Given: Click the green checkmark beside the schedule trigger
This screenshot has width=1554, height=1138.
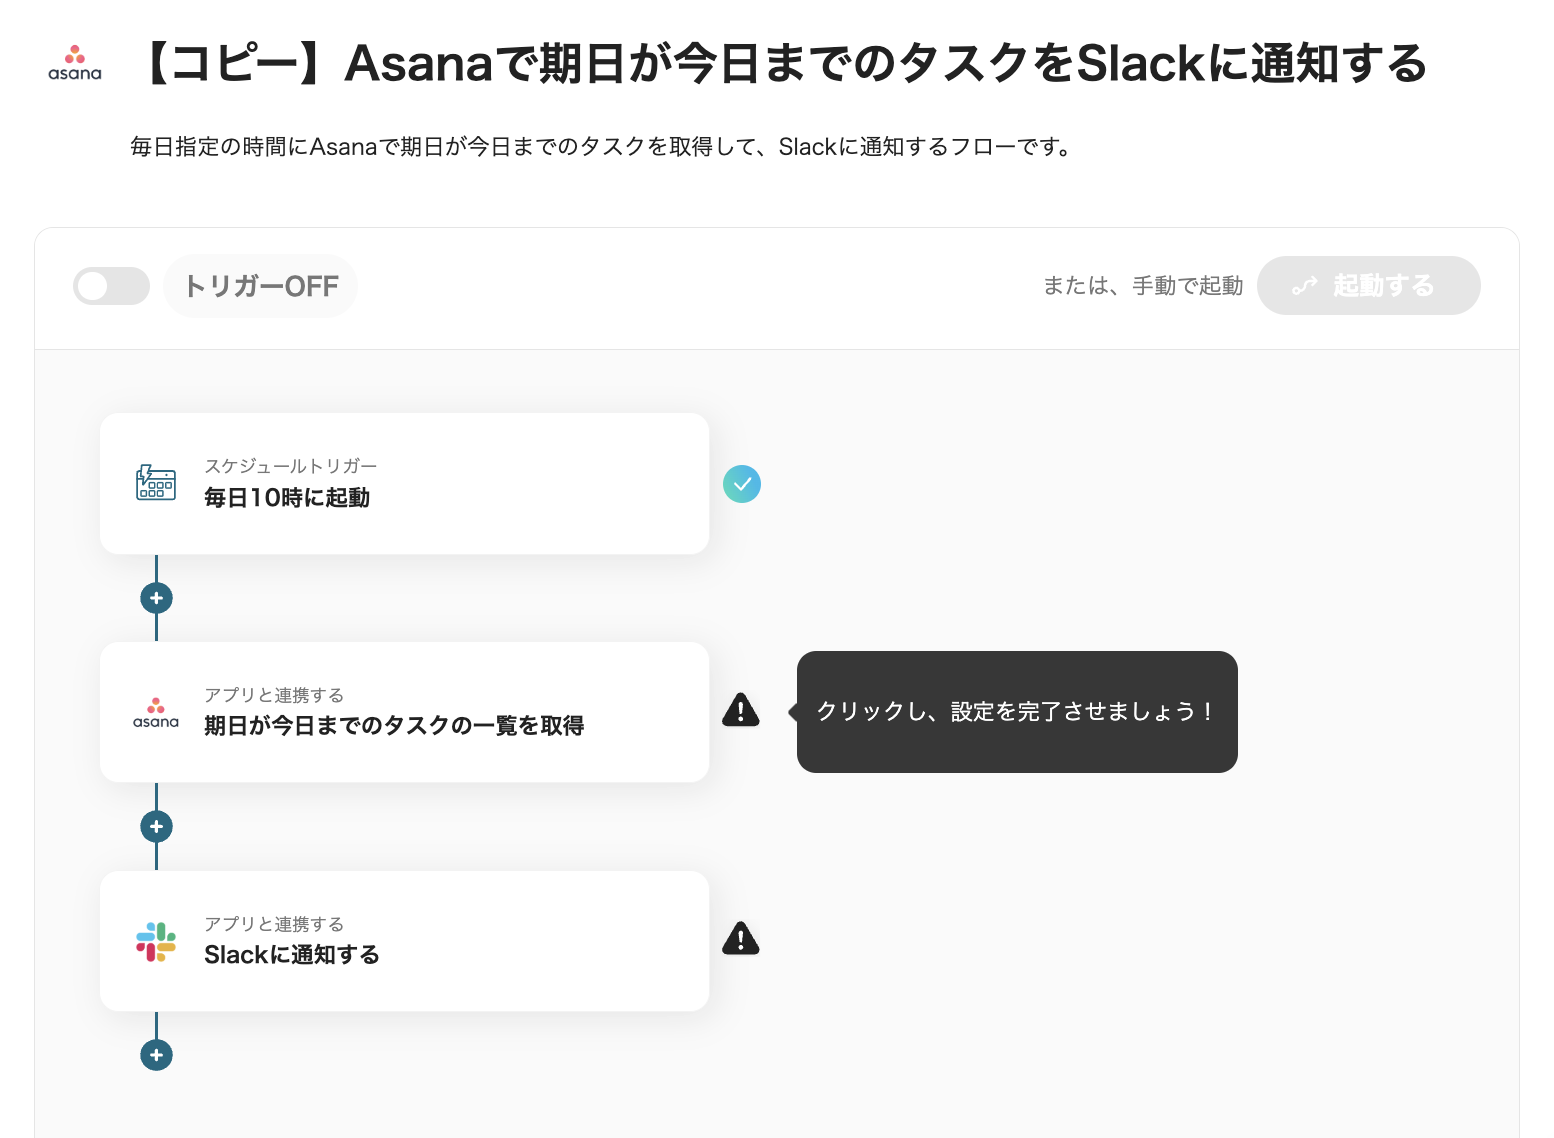Looking at the screenshot, I should pos(742,484).
